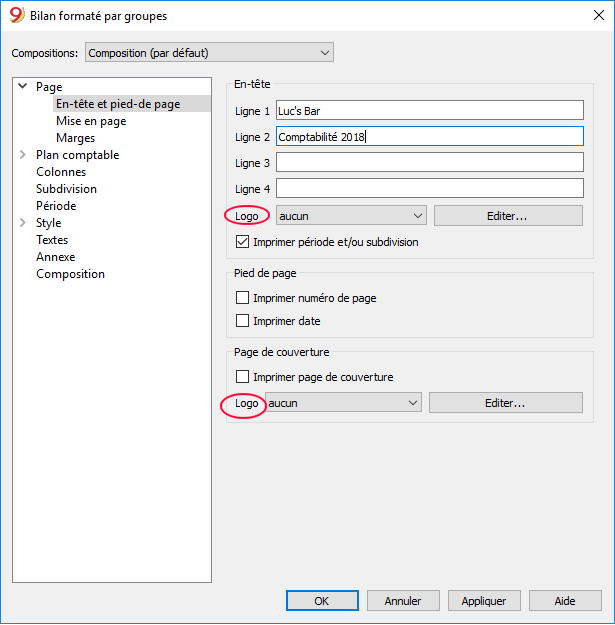Click the Aide button
This screenshot has height=625, width=615.
pos(565,601)
